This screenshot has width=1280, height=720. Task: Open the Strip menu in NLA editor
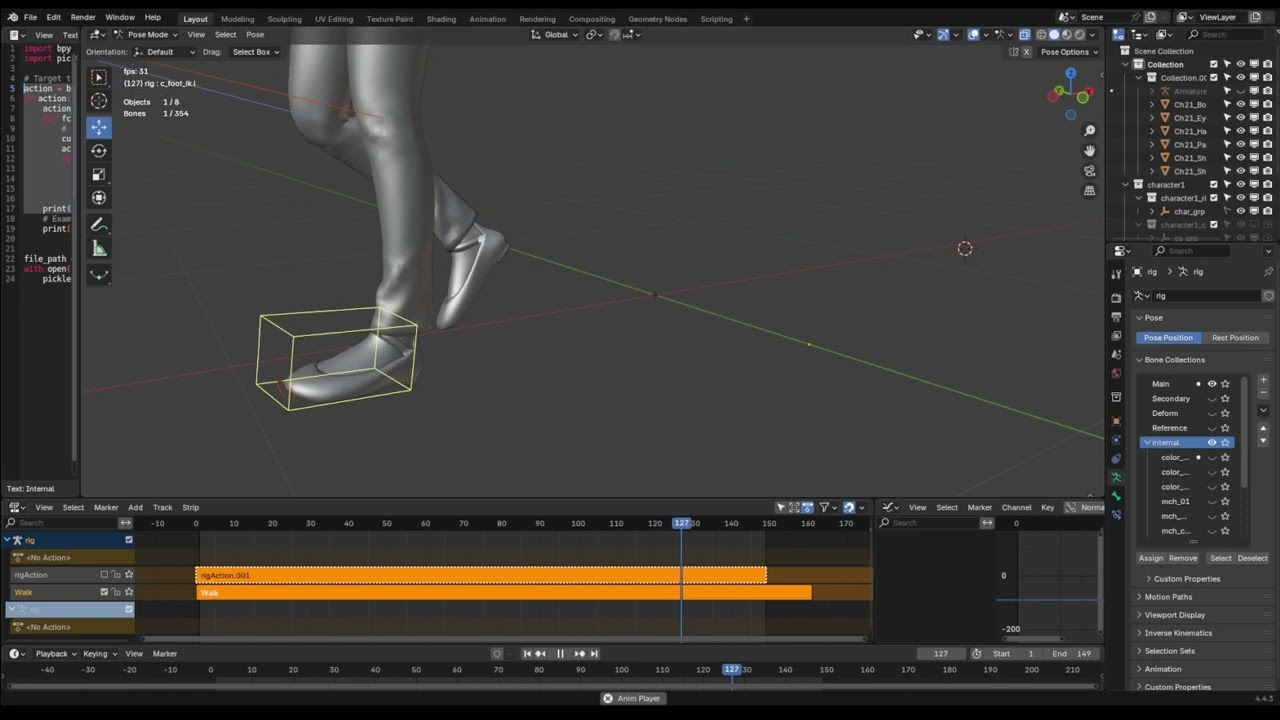pos(190,507)
